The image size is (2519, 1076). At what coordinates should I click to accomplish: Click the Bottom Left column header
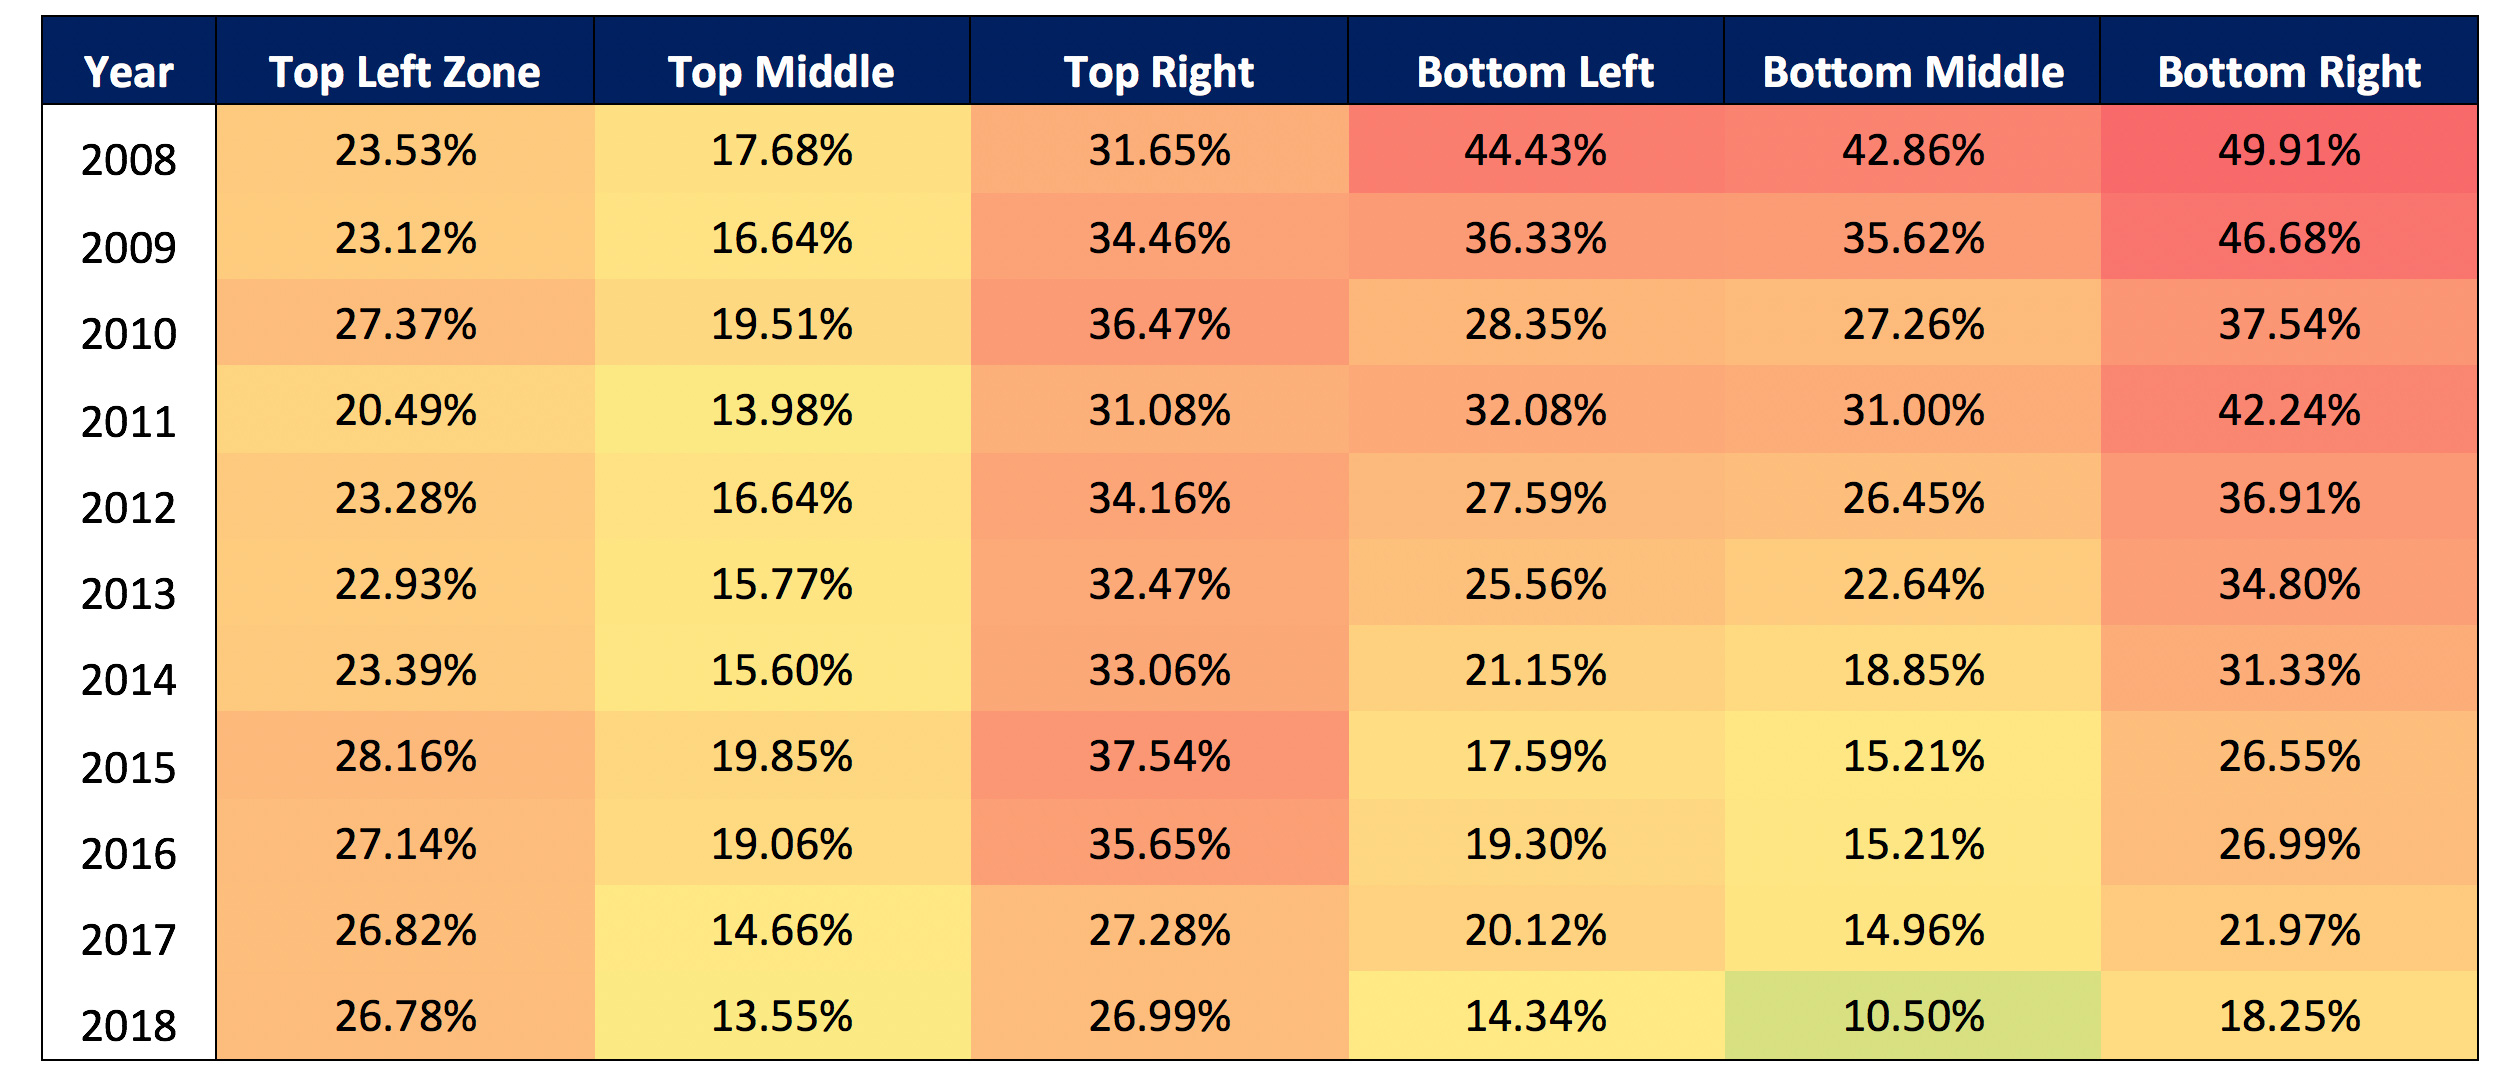[1535, 72]
